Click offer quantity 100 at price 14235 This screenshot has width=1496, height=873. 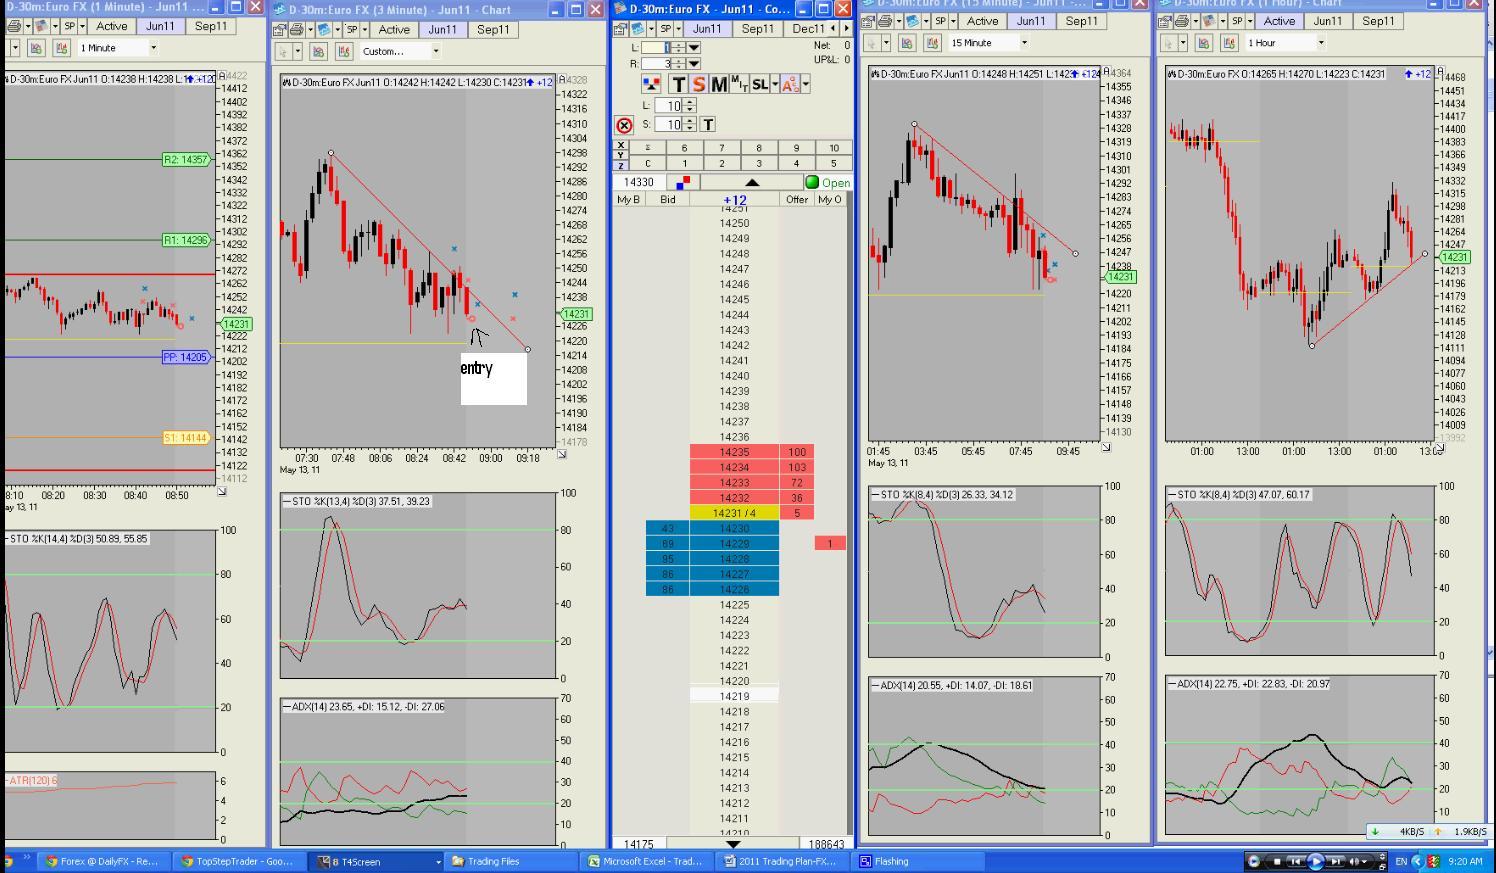tap(797, 452)
